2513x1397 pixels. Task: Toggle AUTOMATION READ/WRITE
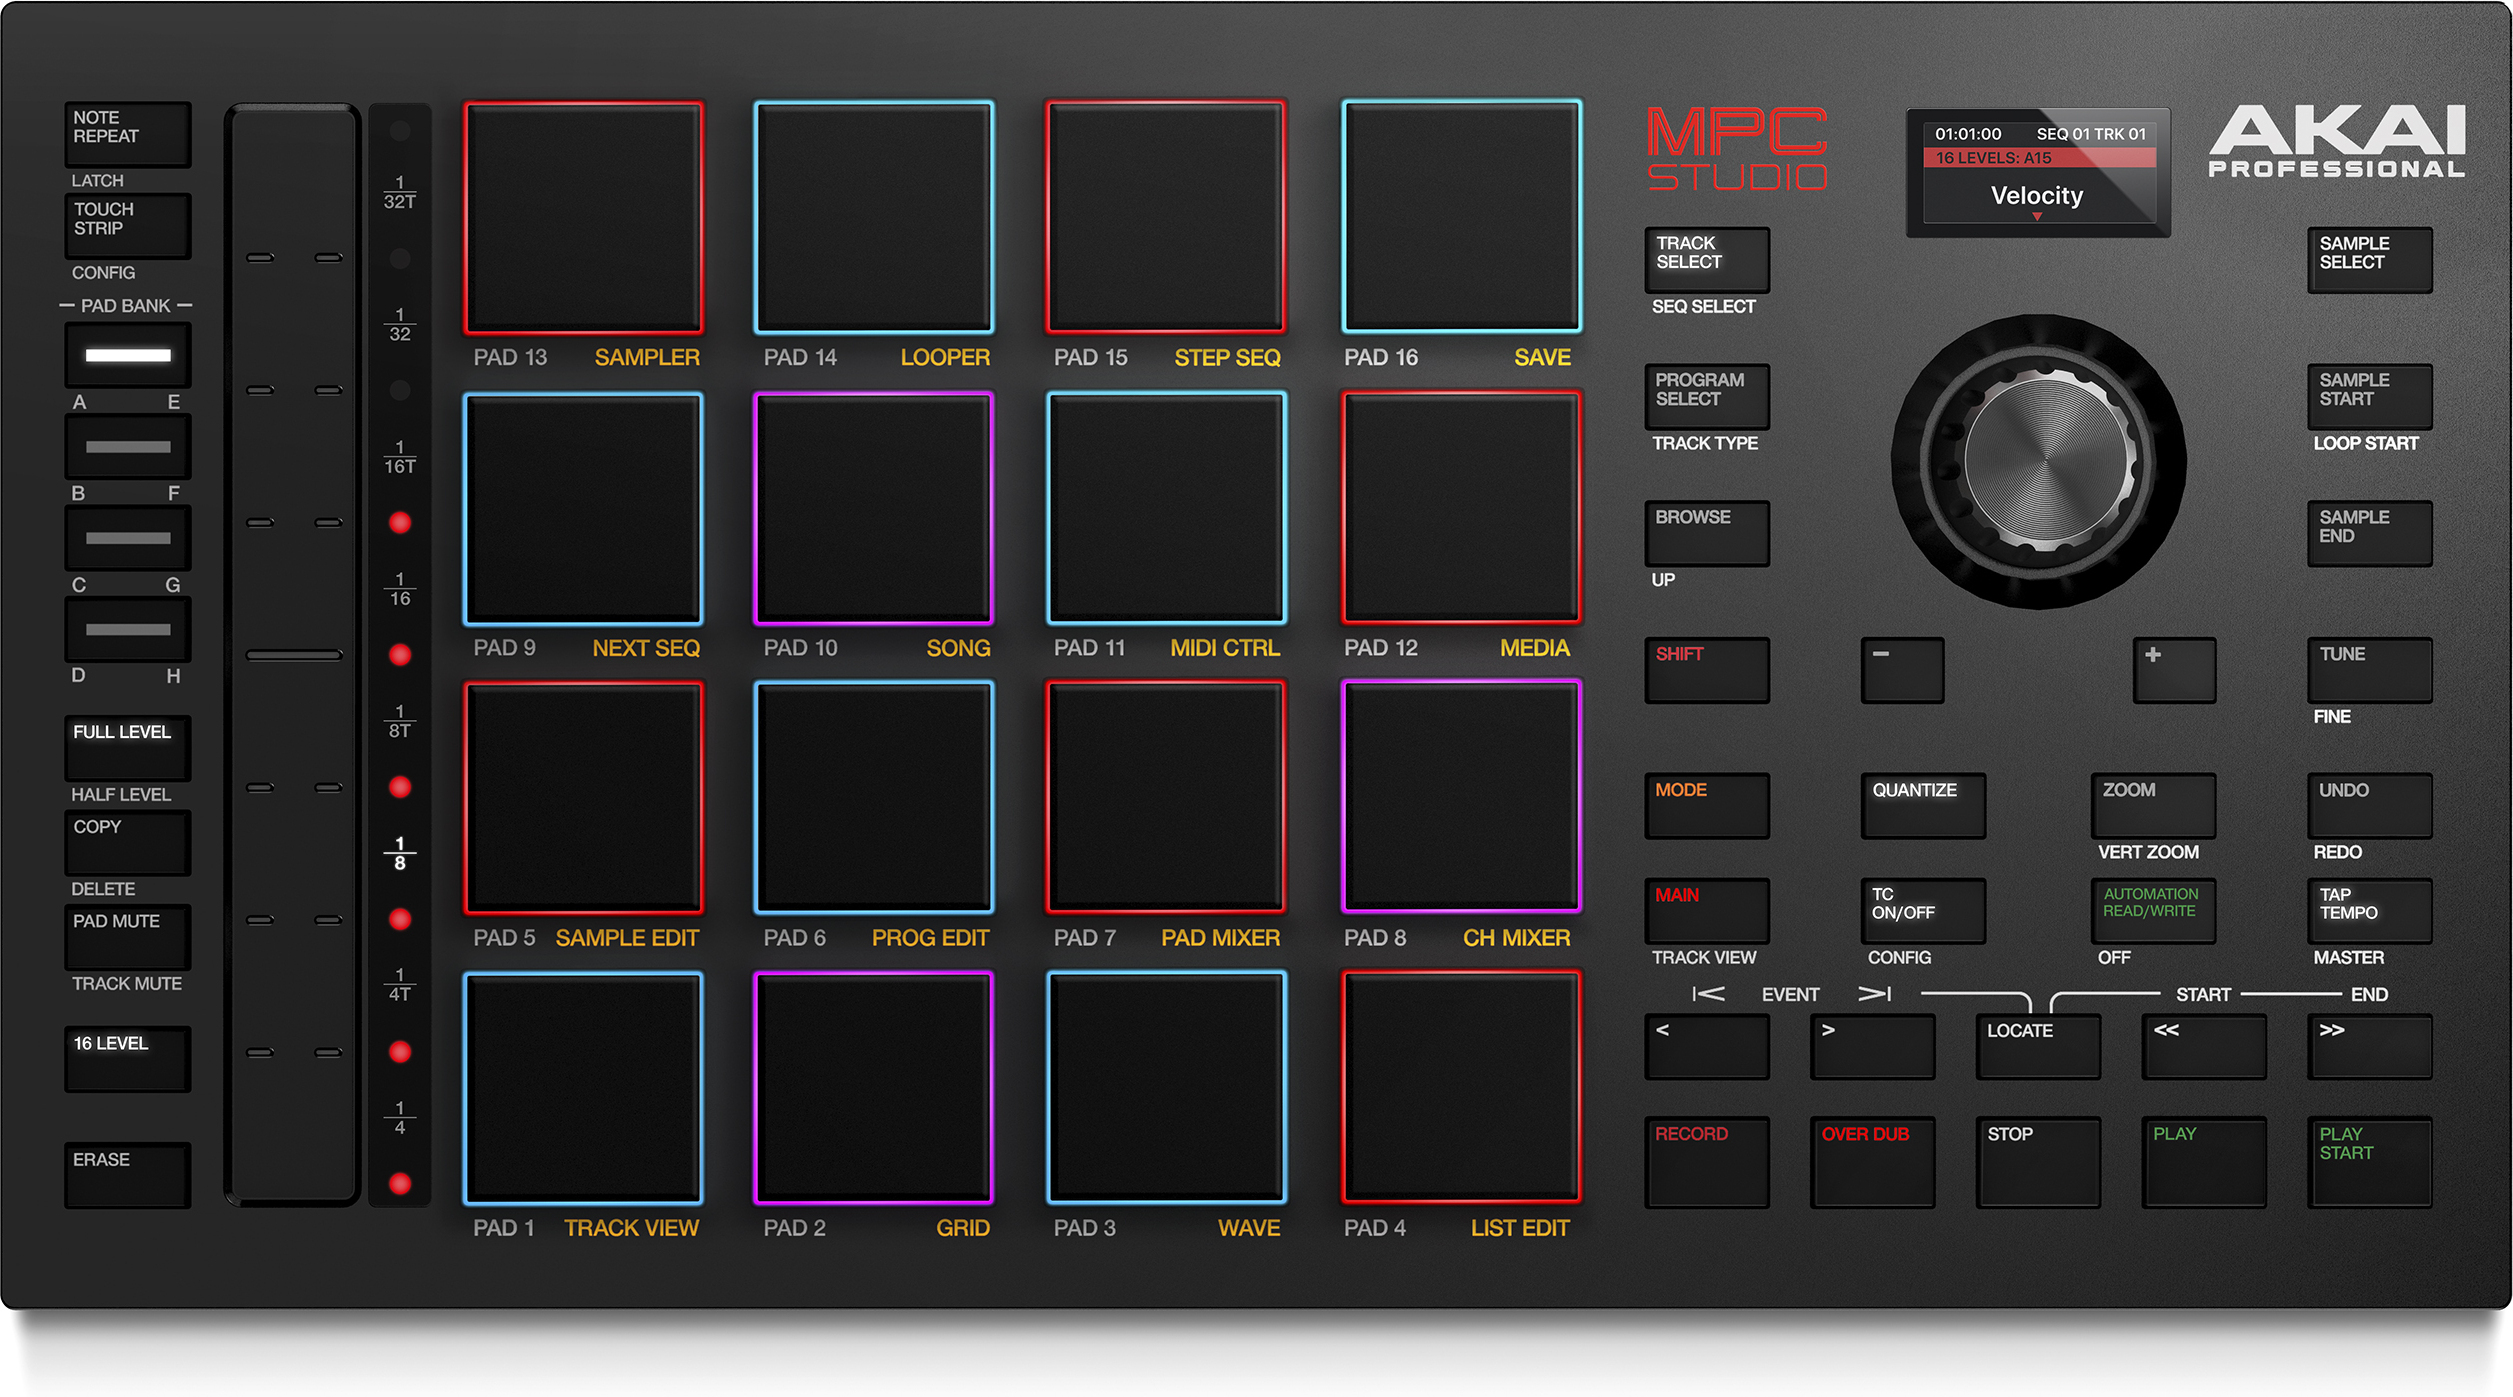coord(2152,909)
